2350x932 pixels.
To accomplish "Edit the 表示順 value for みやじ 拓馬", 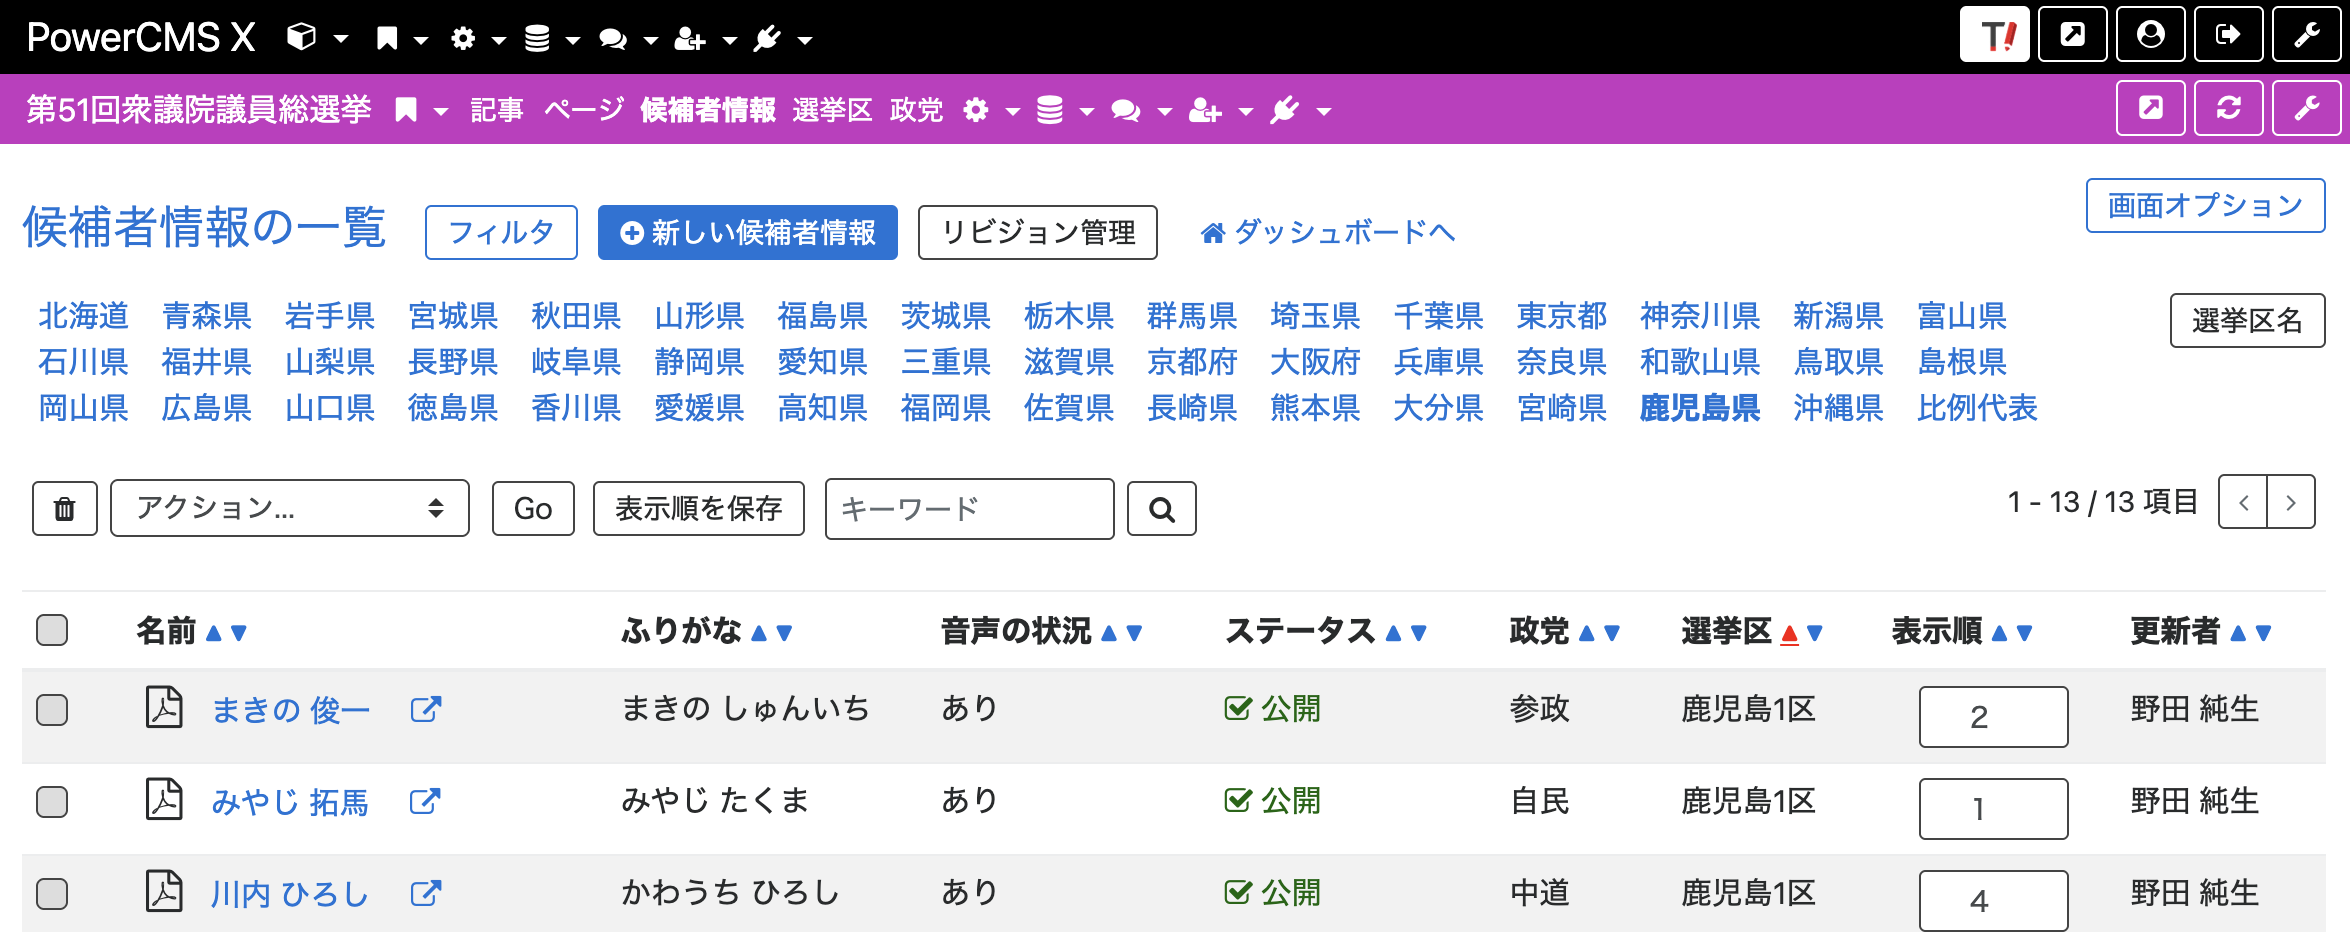I will (1992, 808).
